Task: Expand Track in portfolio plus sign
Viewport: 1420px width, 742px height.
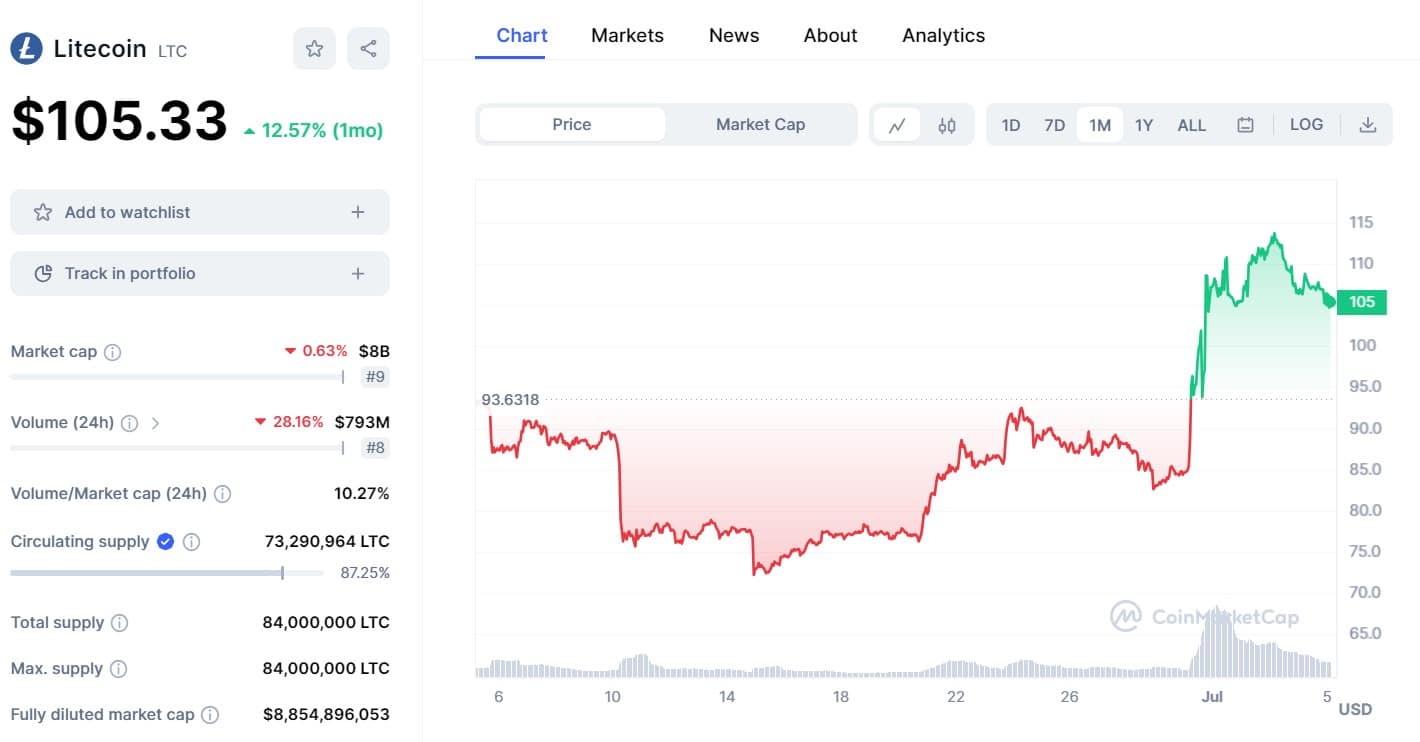Action: tap(358, 274)
